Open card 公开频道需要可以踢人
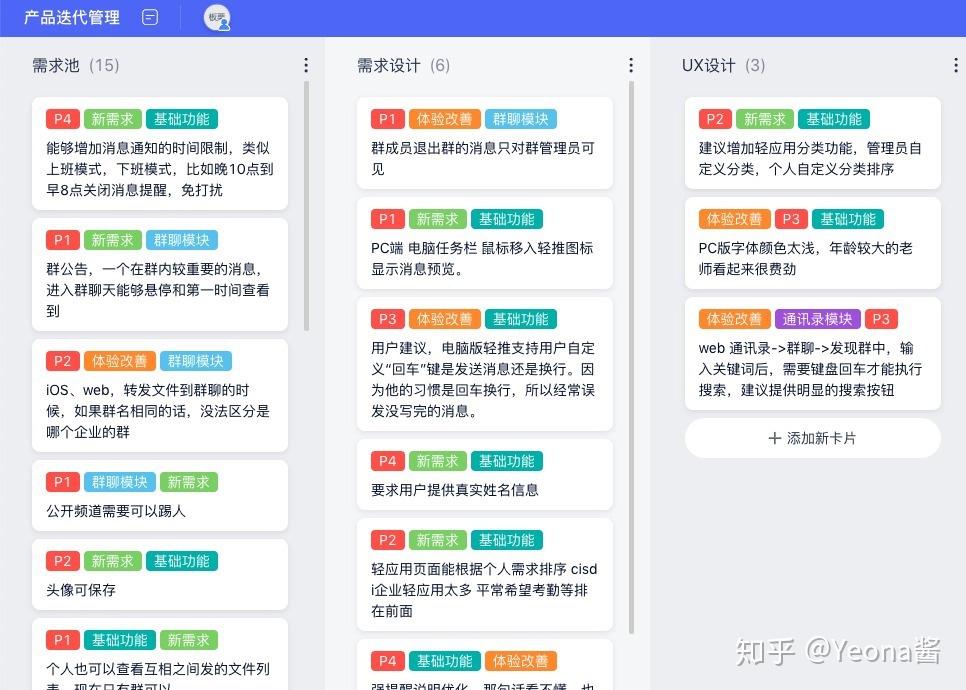 (160, 495)
